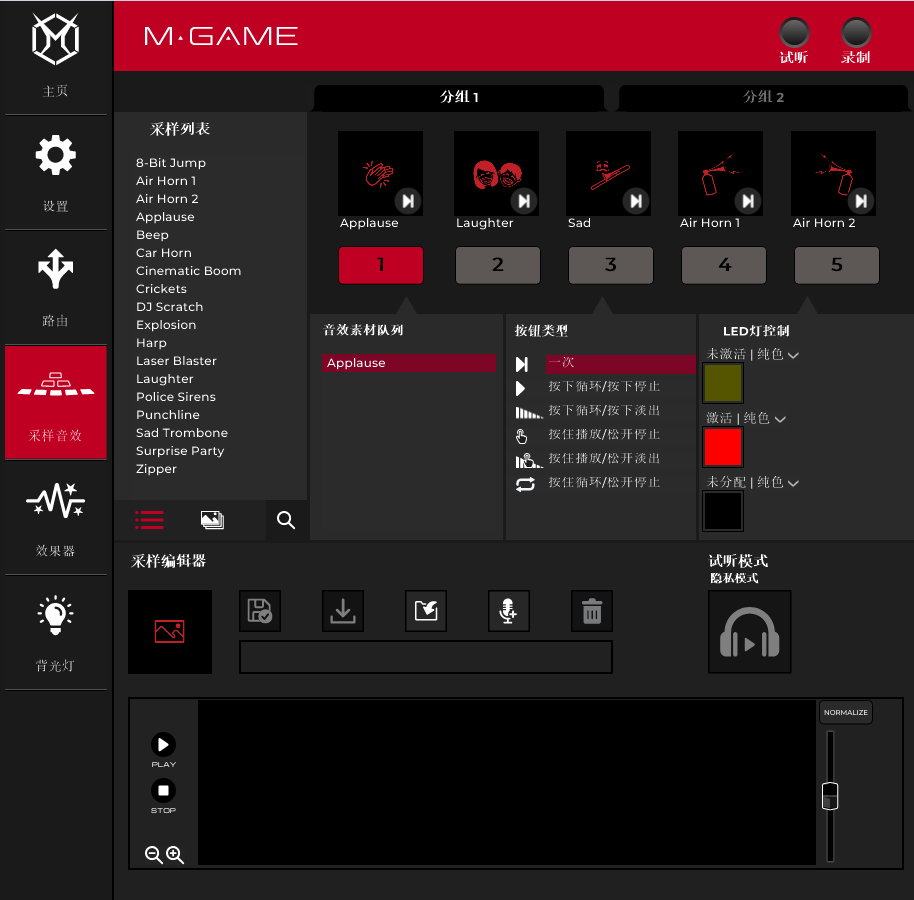Select Surprise Party in sample list
The height and width of the screenshot is (900, 914).
click(x=180, y=451)
